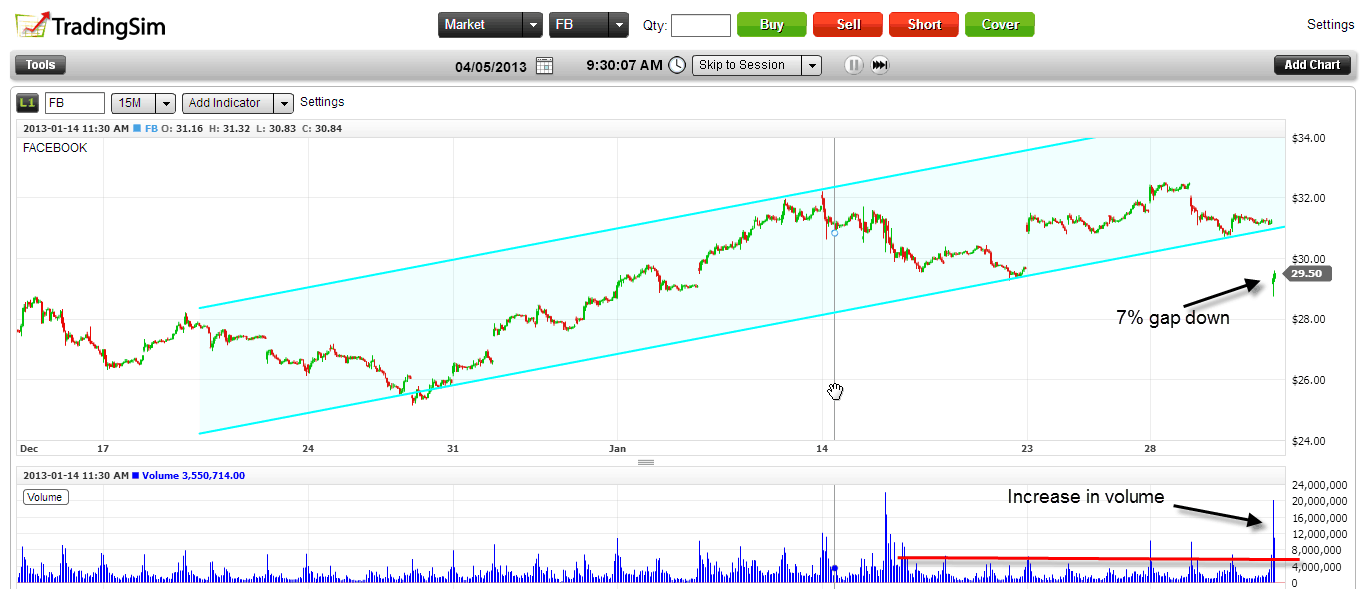
Task: Click the Volume indicator label button
Action: pos(45,497)
